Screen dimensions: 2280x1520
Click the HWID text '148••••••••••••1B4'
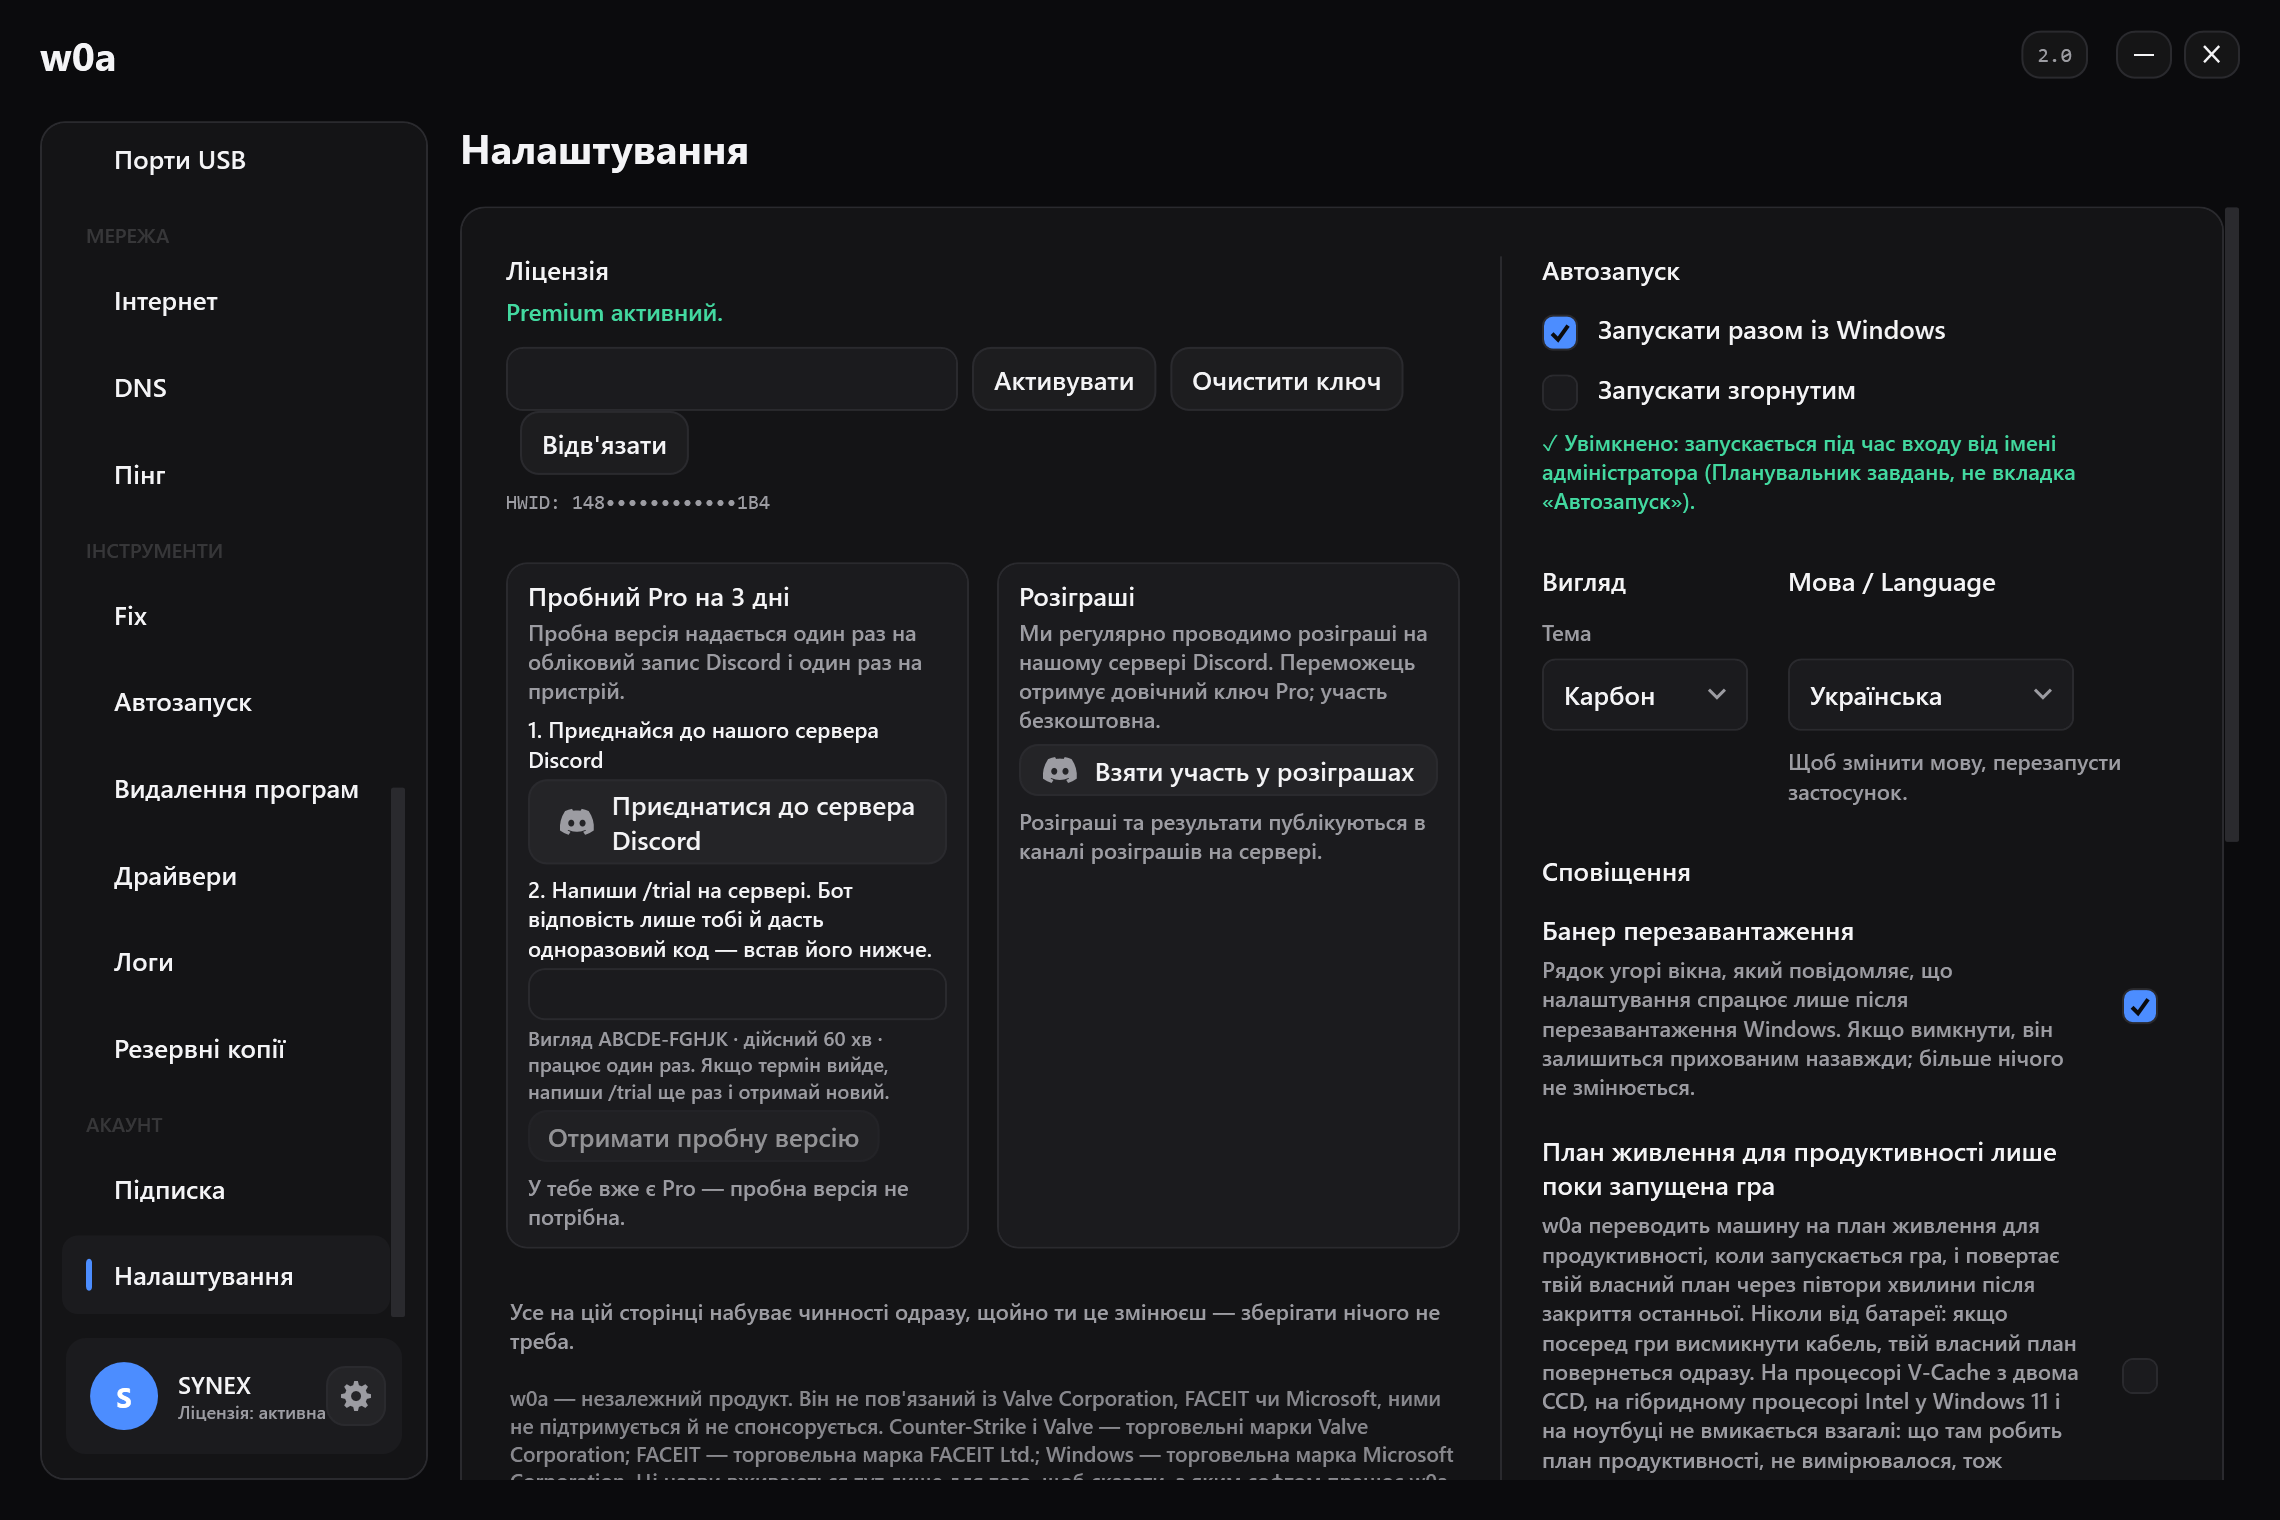[x=671, y=503]
